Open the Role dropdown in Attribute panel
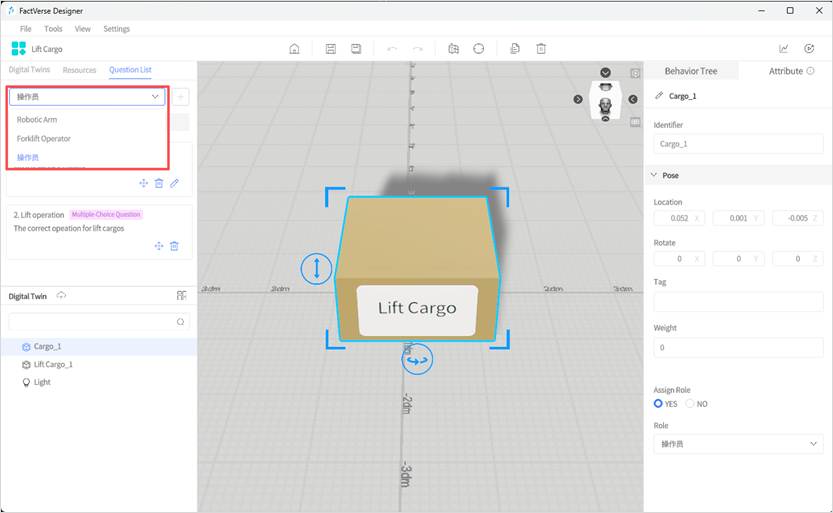 tap(738, 443)
